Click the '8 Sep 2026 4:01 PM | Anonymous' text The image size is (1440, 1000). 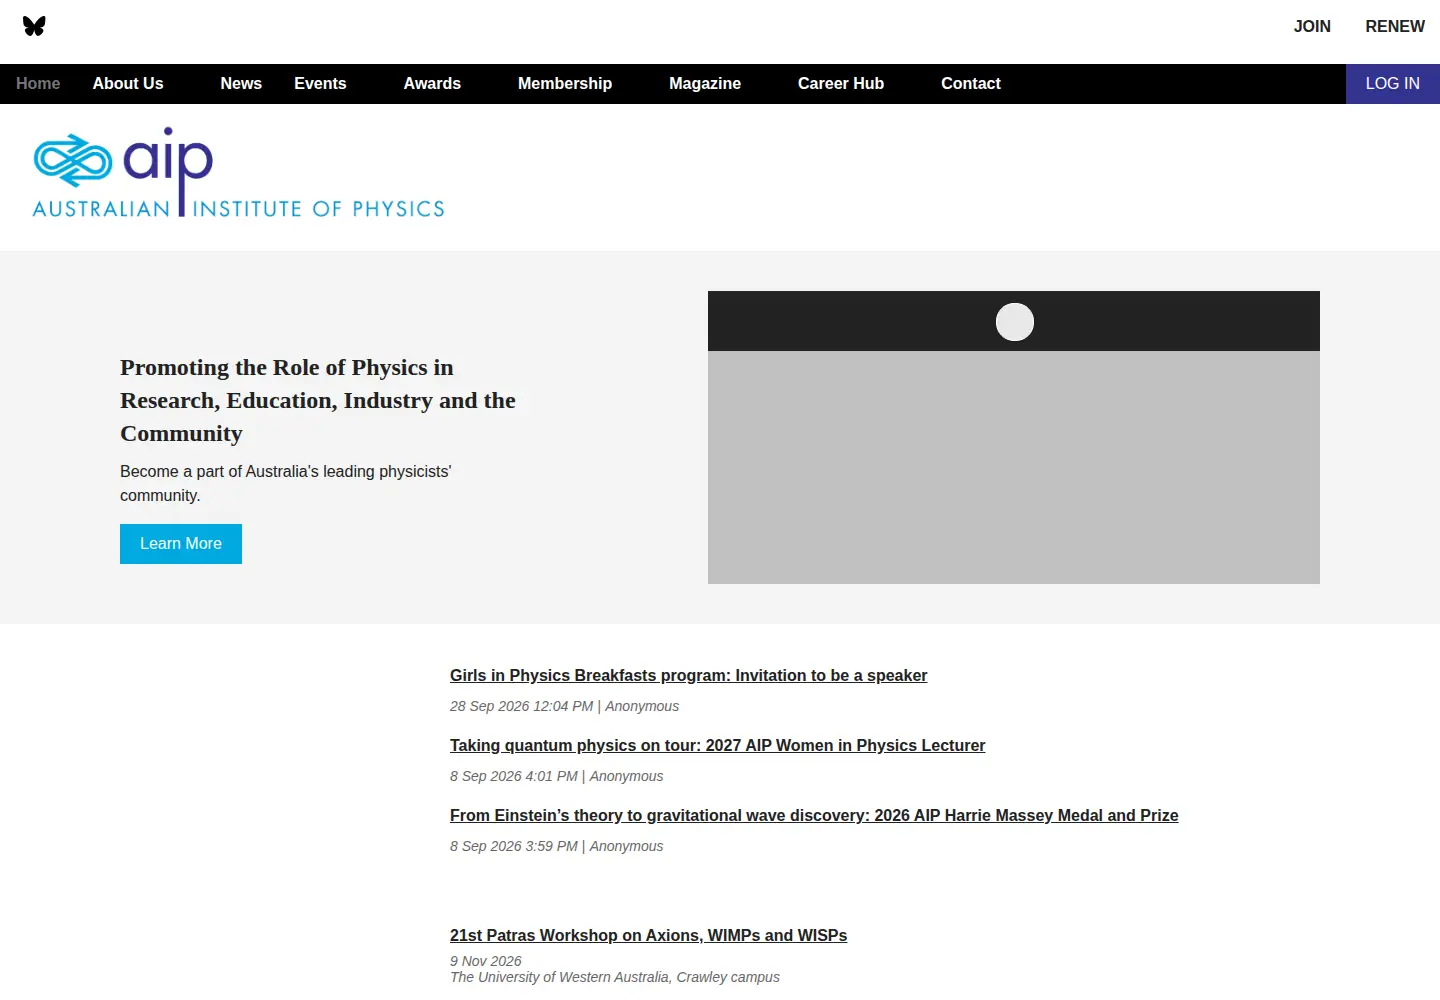tap(556, 776)
